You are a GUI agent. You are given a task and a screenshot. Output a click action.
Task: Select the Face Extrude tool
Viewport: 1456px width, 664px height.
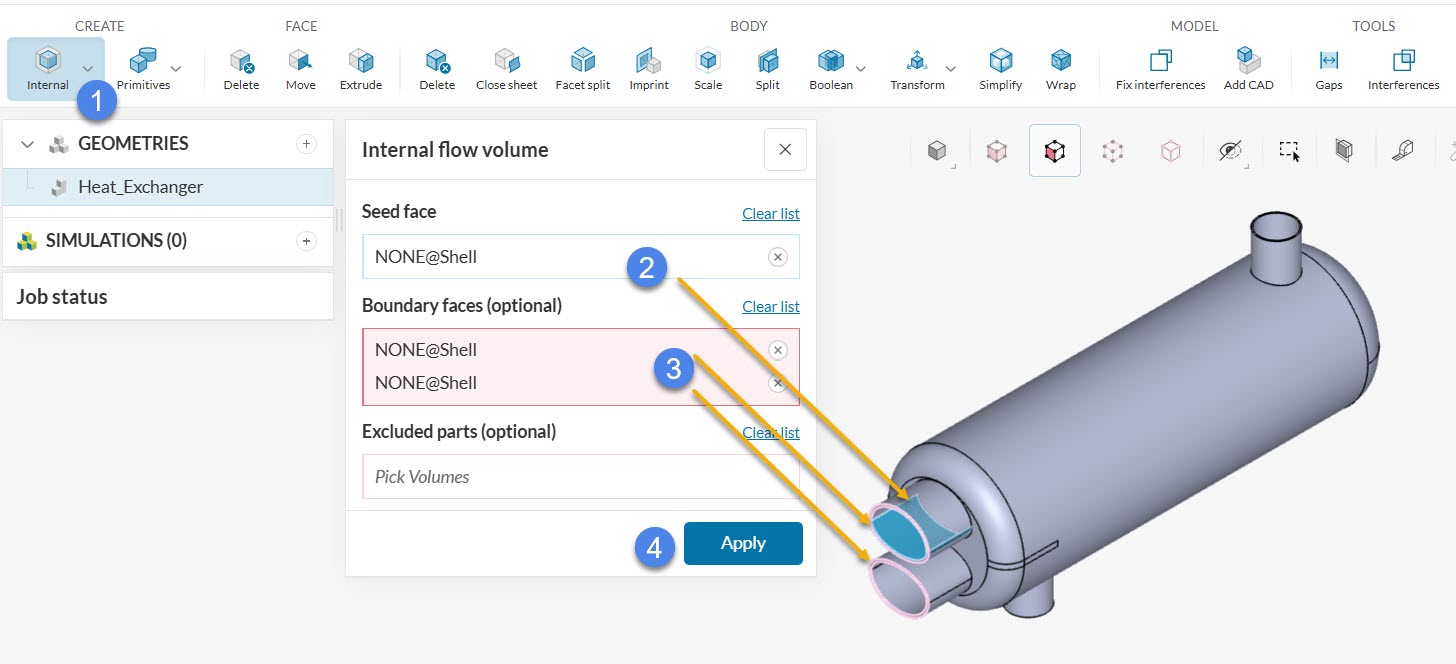point(361,69)
